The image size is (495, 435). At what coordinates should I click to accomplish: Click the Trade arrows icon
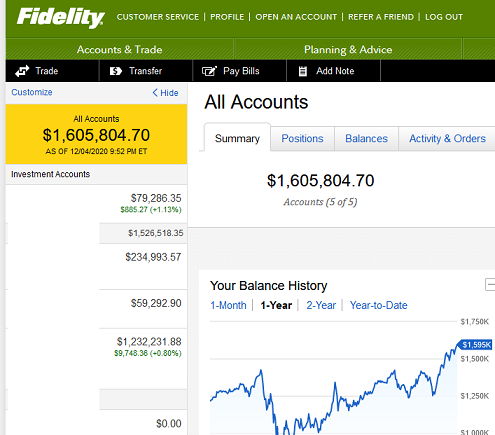click(x=22, y=71)
